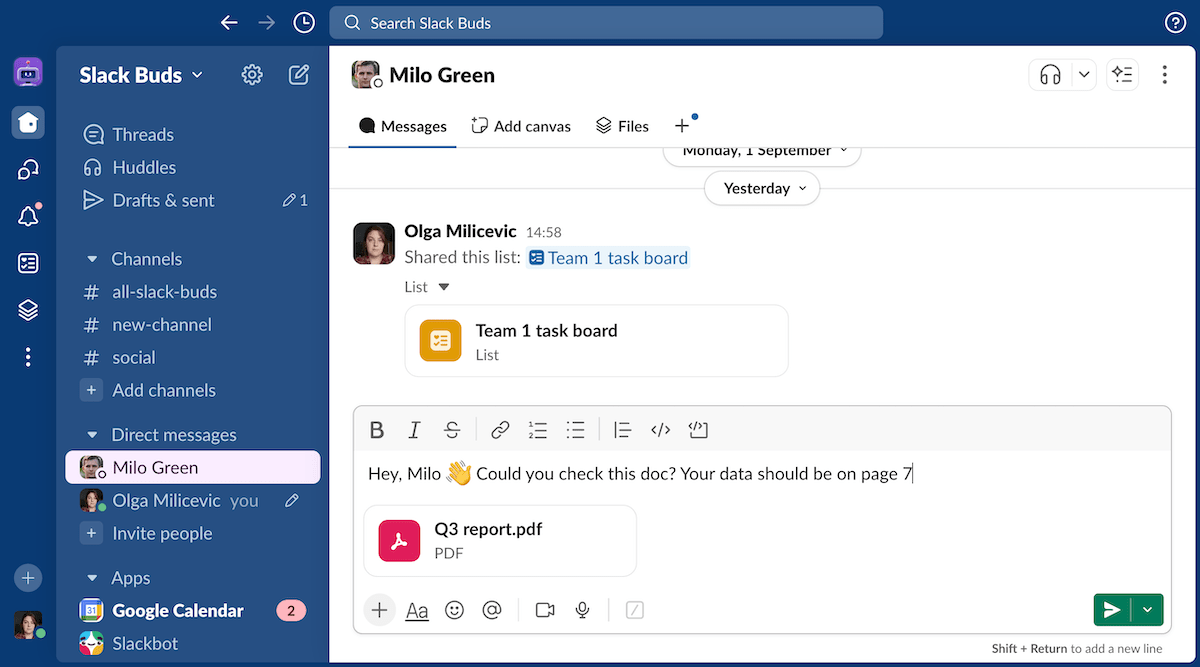Insert a code block
1200x667 pixels.
(698, 430)
